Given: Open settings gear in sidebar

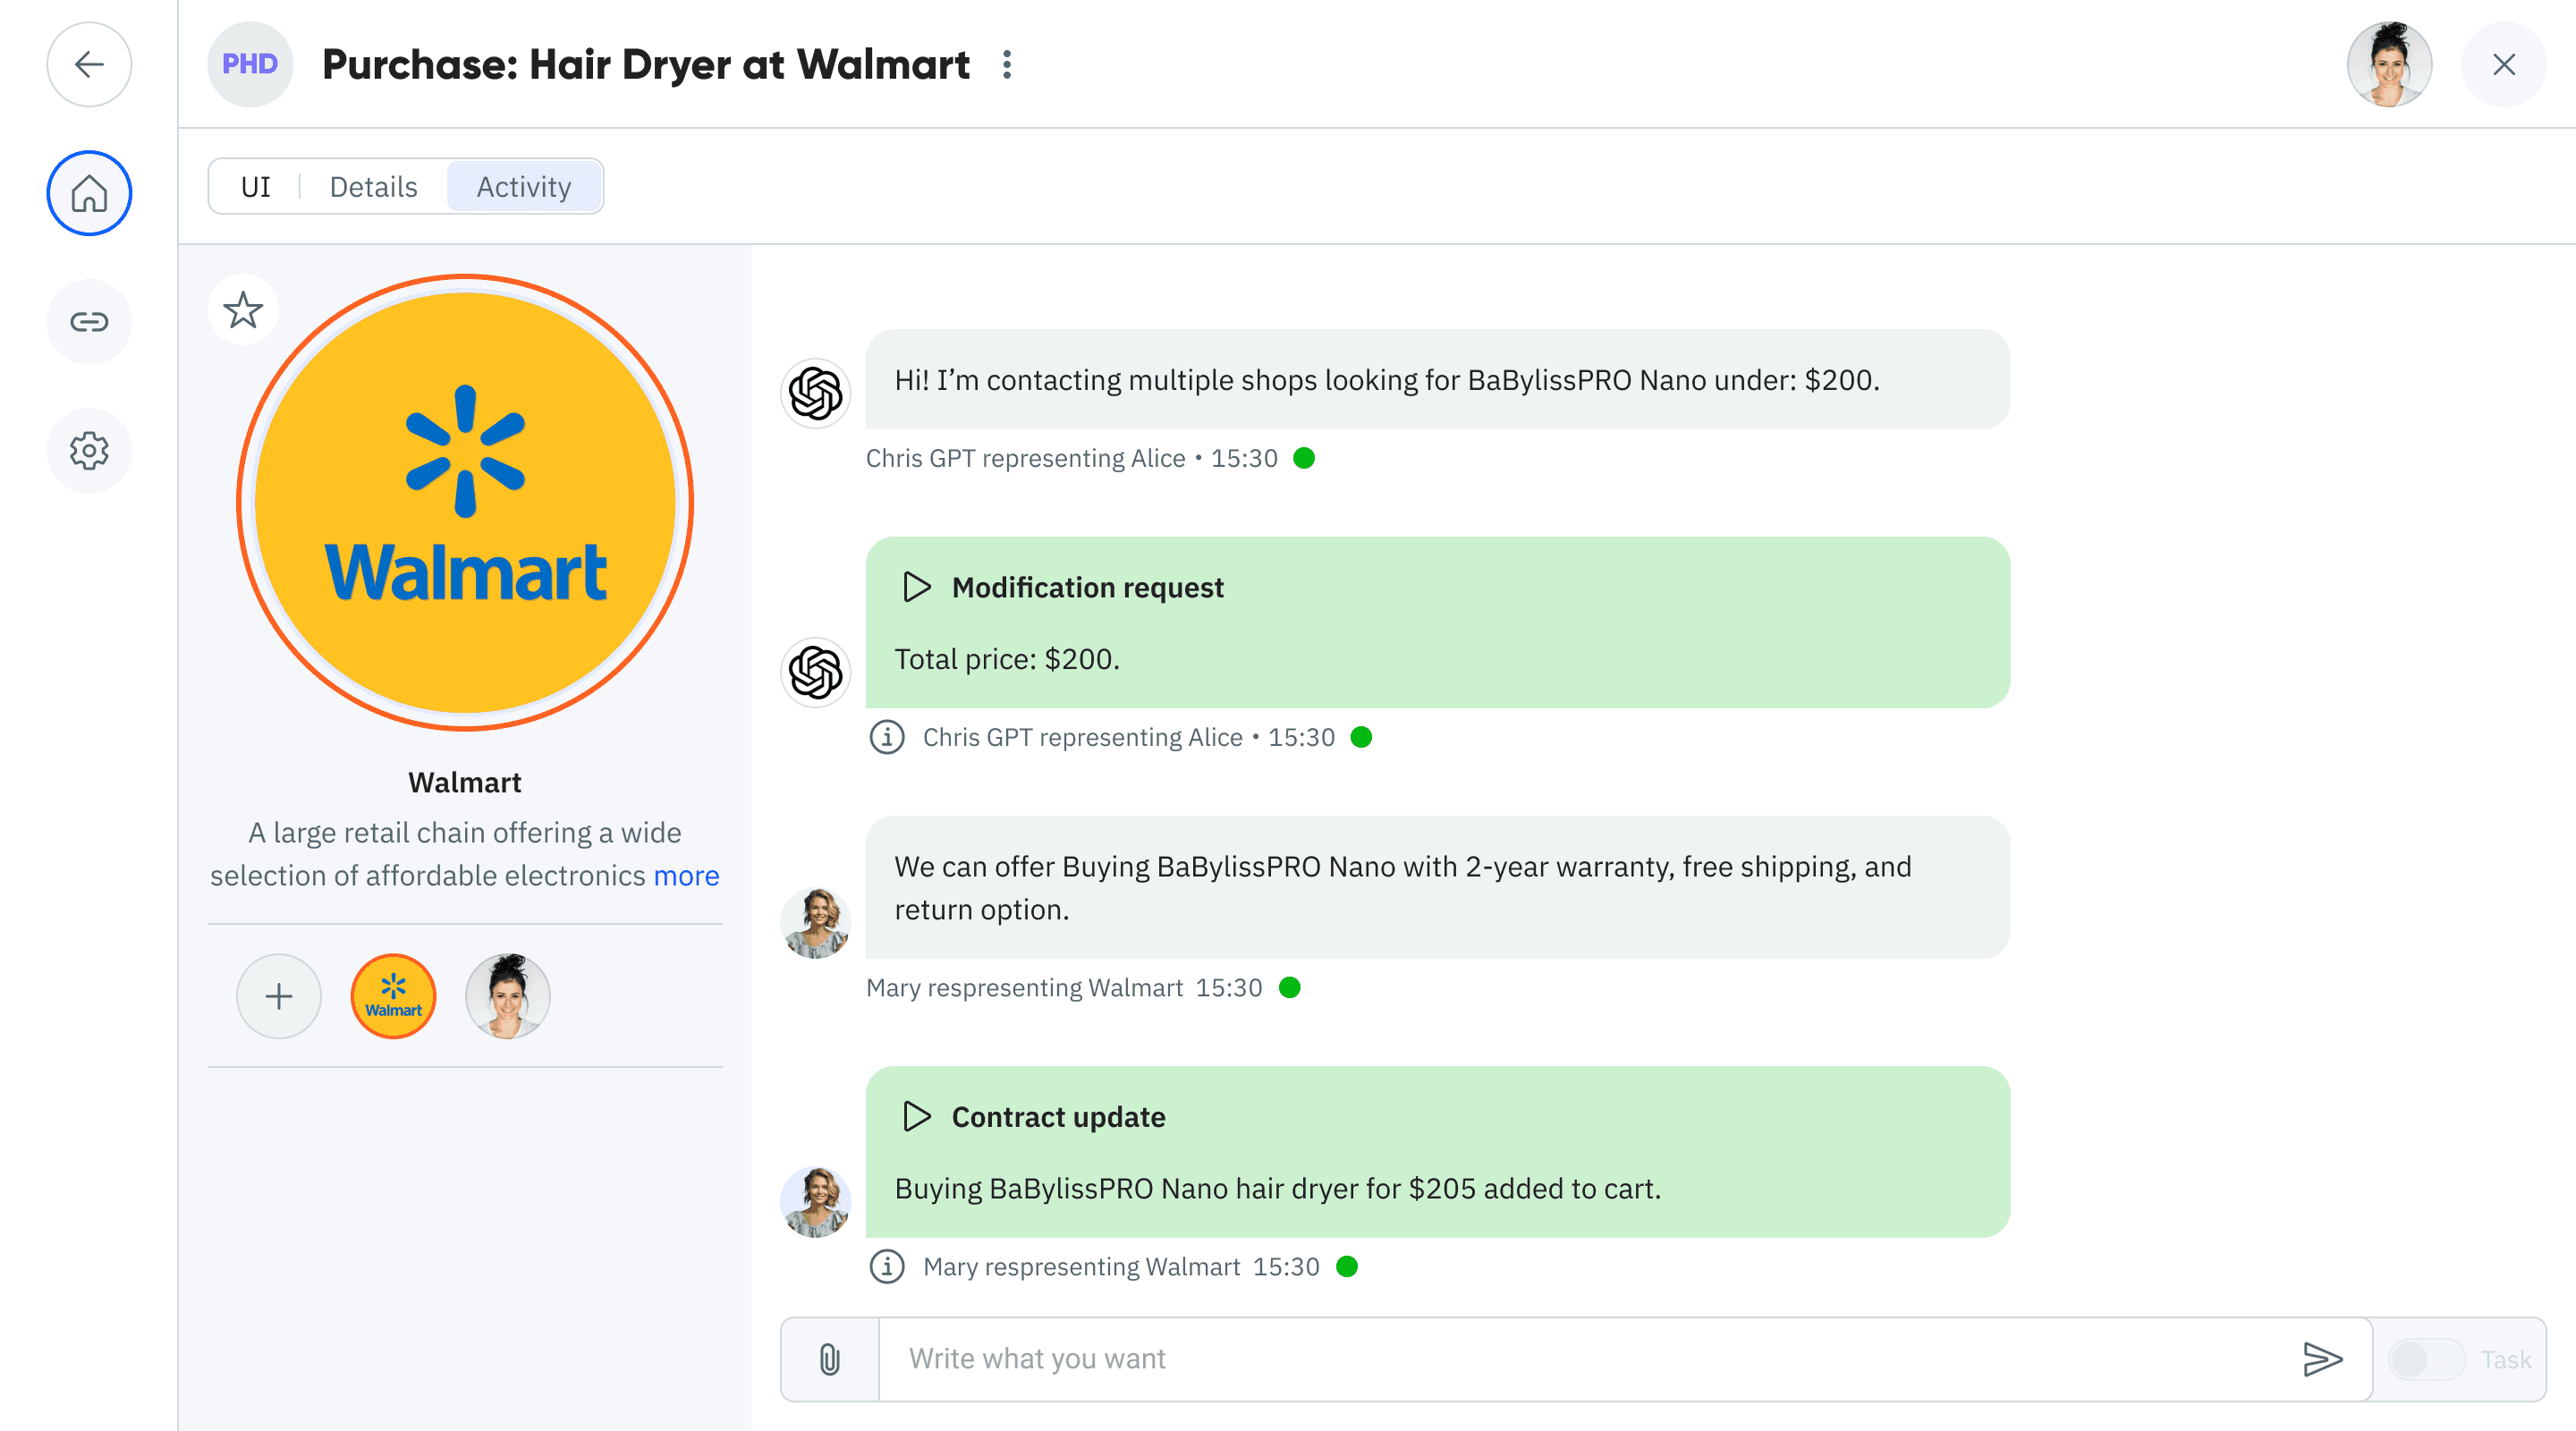Looking at the screenshot, I should tap(89, 451).
